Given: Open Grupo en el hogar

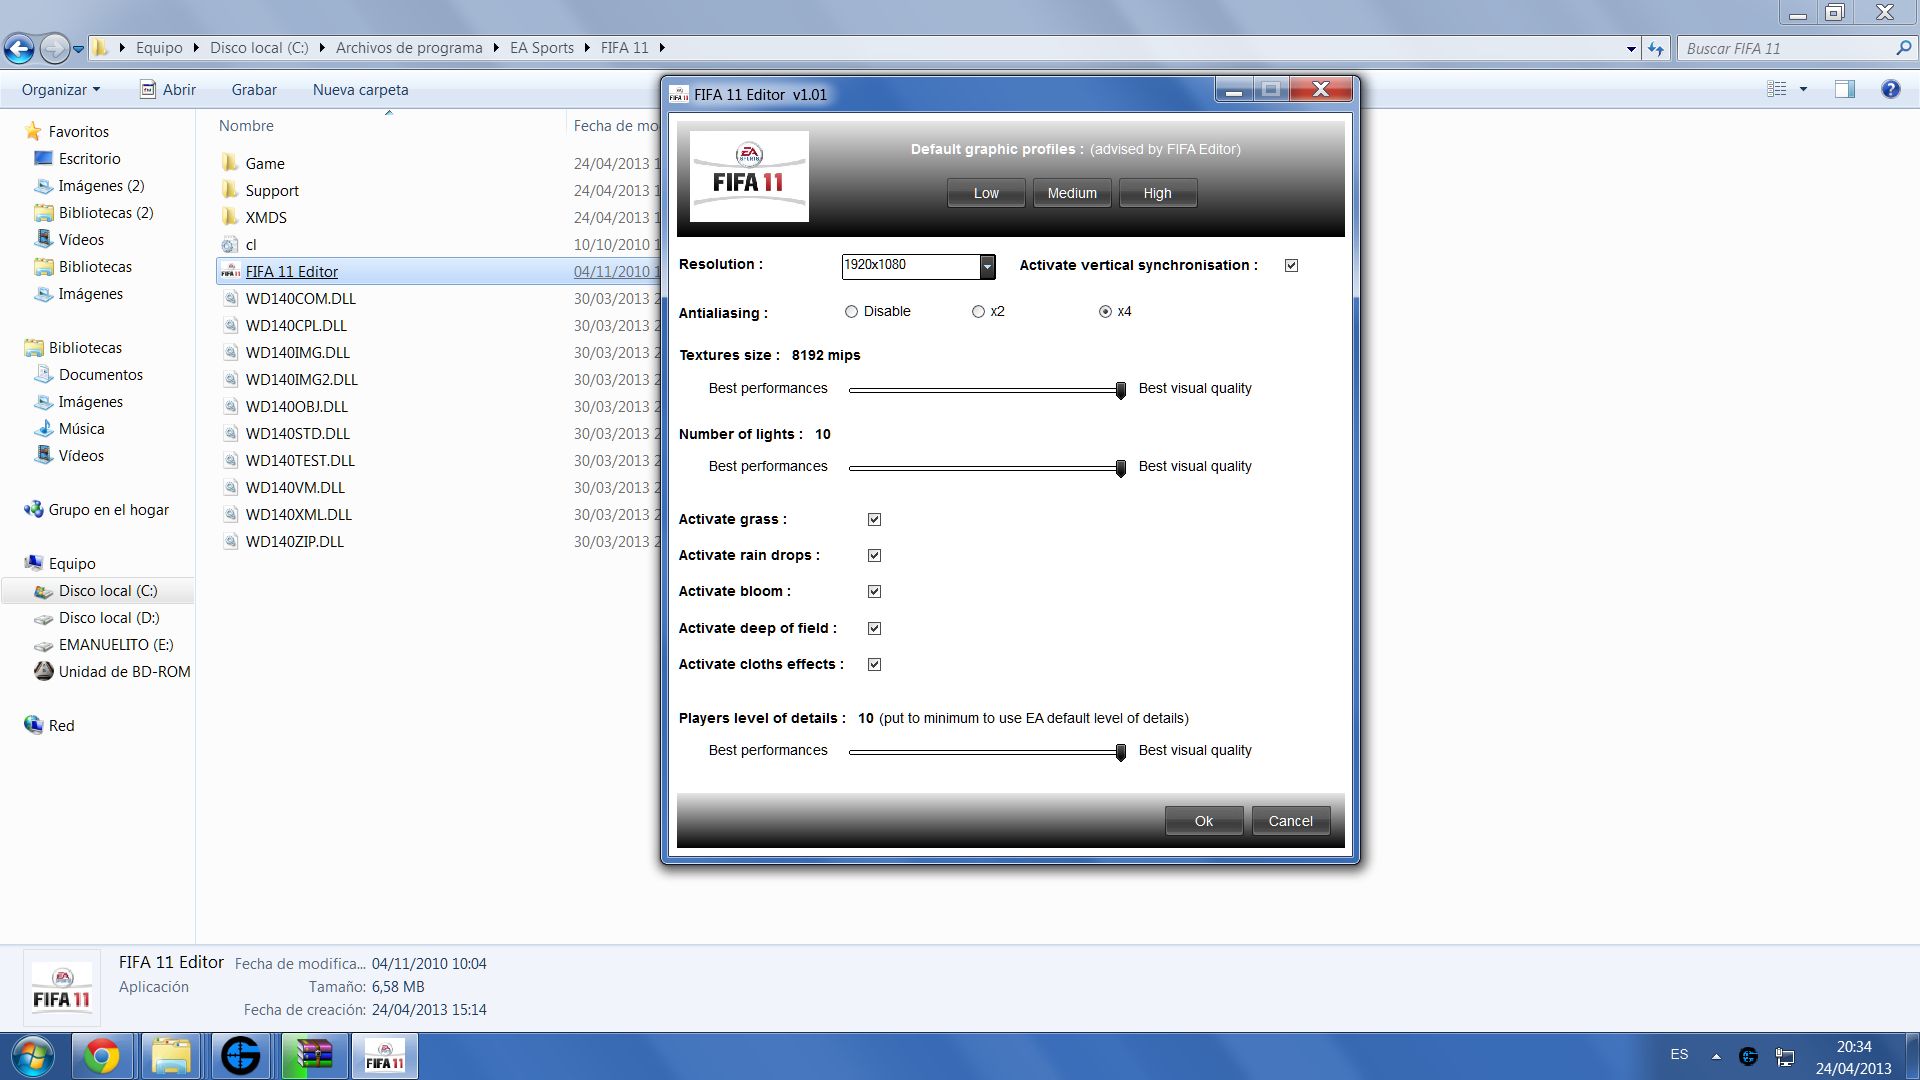Looking at the screenshot, I should coord(108,509).
